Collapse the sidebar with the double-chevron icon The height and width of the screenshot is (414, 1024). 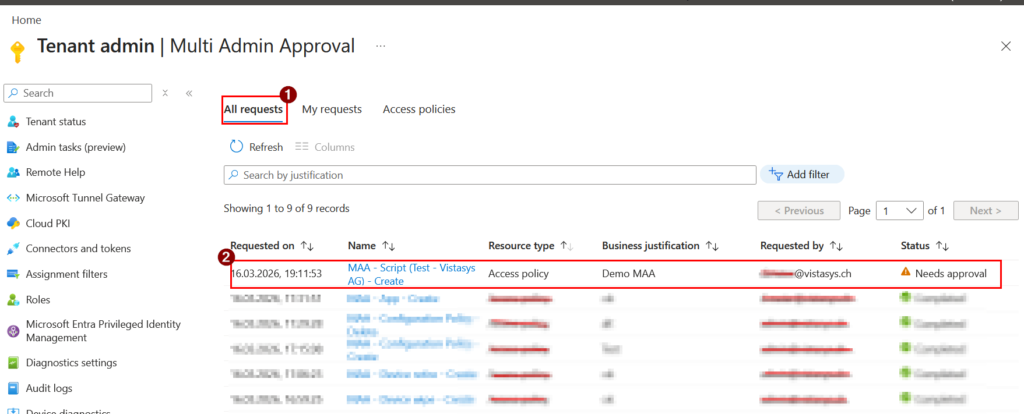pos(189,93)
